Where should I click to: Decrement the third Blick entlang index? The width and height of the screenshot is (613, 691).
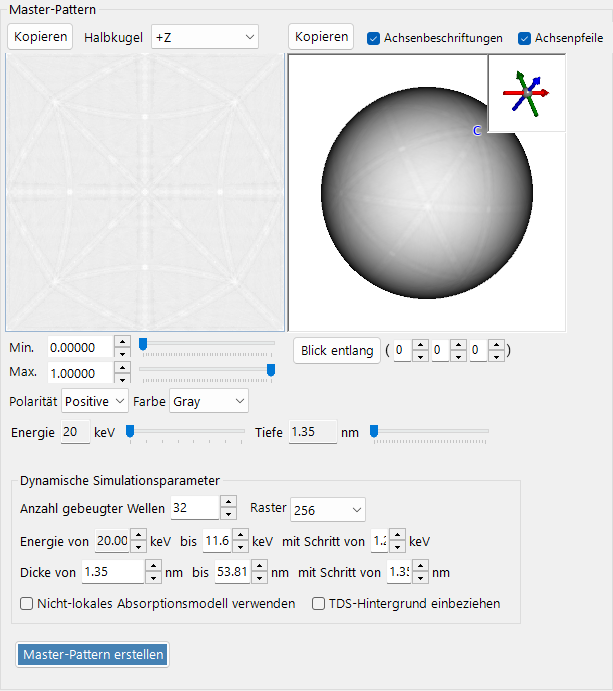point(497,356)
